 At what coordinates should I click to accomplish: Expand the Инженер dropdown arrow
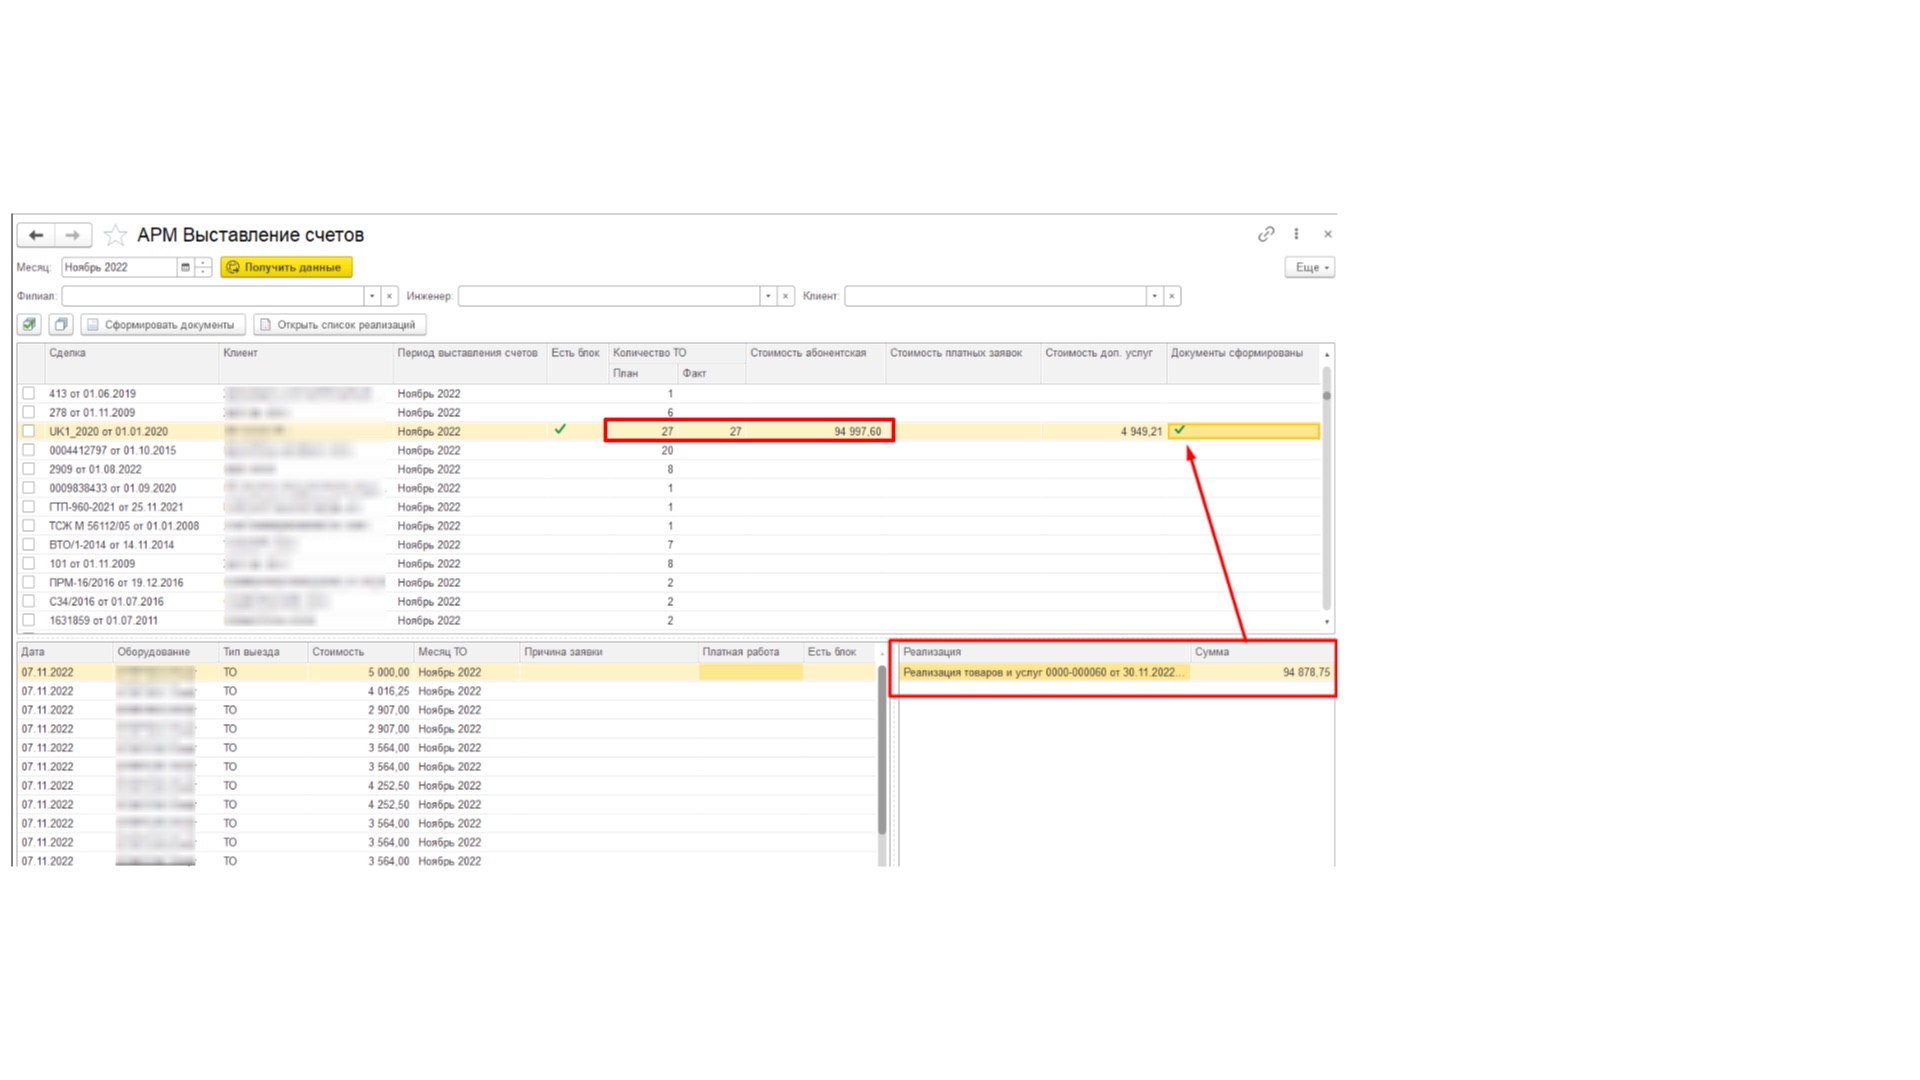pos(768,296)
